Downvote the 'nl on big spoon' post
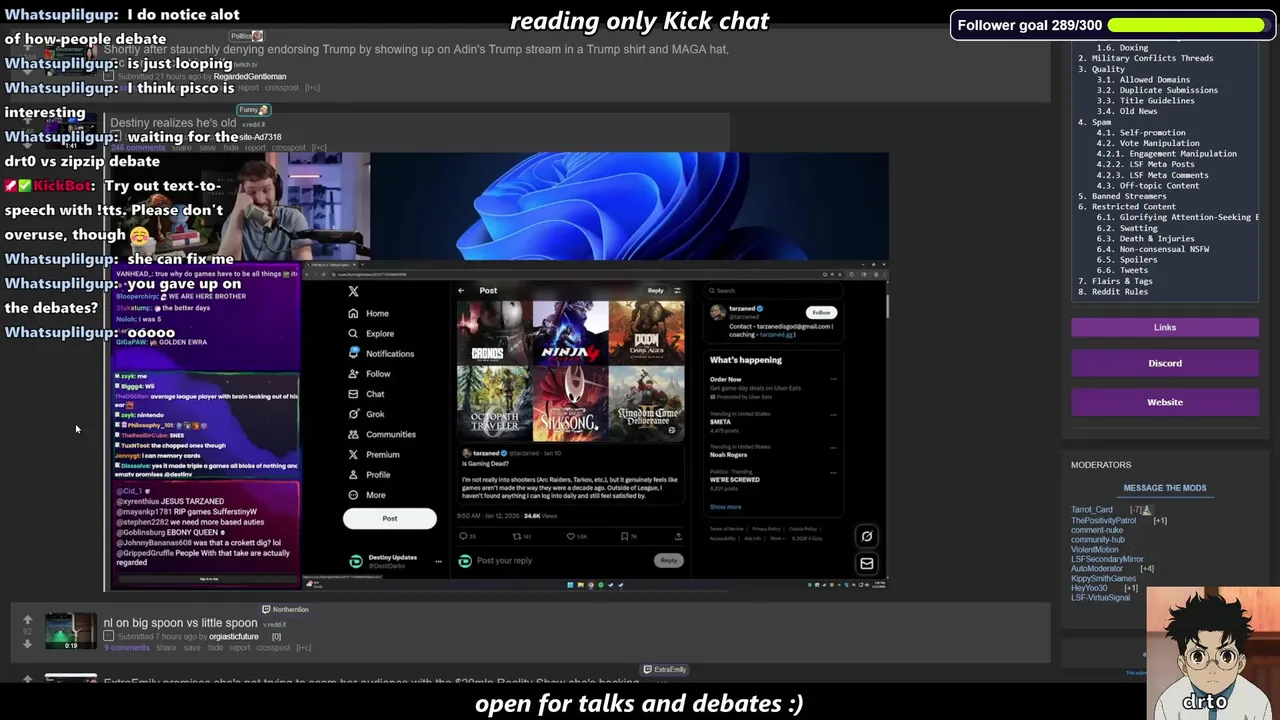 coord(27,643)
